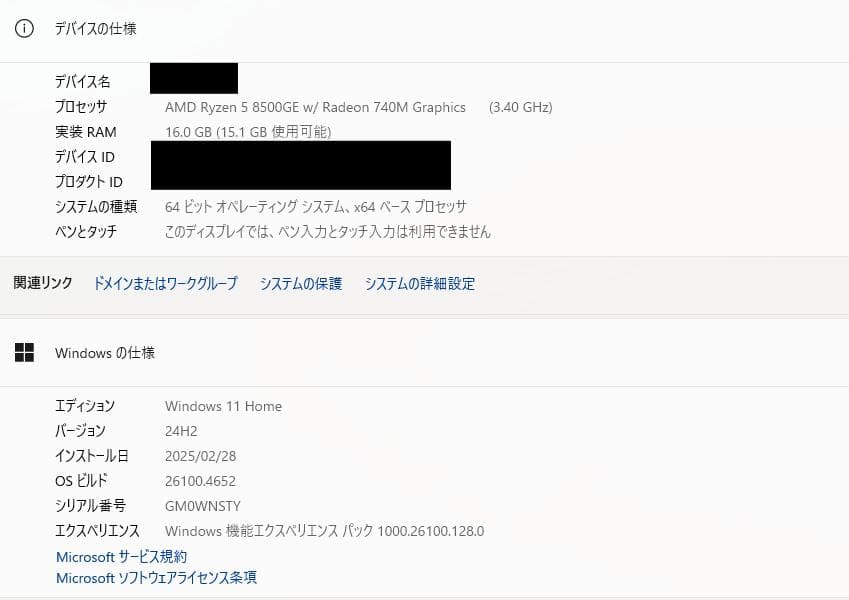Click the エディション value Windows 11 Home
The image size is (849, 600).
(223, 406)
